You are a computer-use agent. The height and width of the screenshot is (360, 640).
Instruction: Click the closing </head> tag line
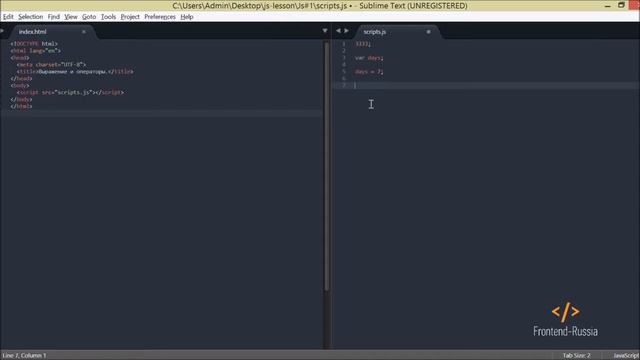click(21, 78)
